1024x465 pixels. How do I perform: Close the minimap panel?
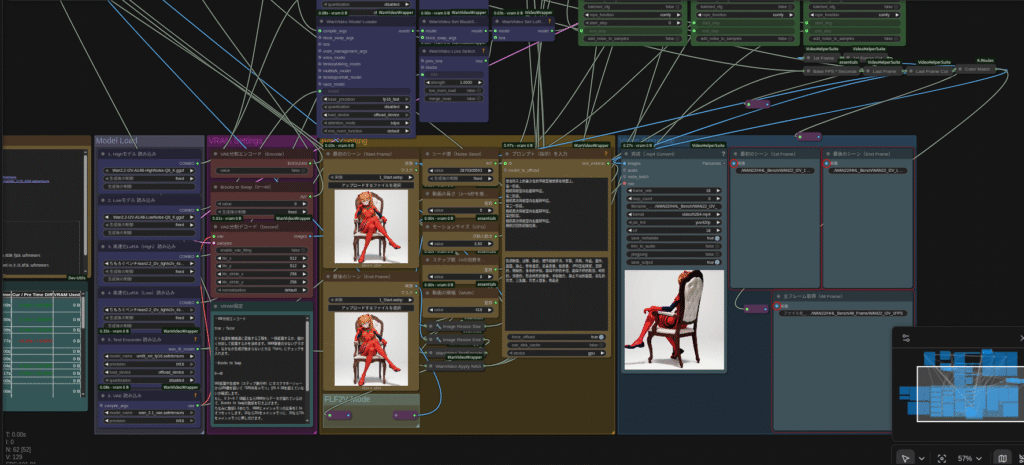[x=1020, y=339]
